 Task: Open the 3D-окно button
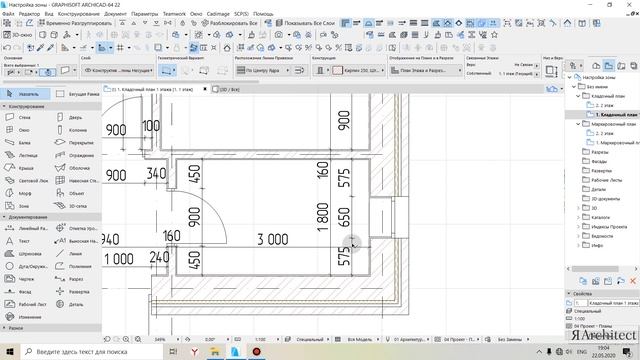tap(18, 35)
